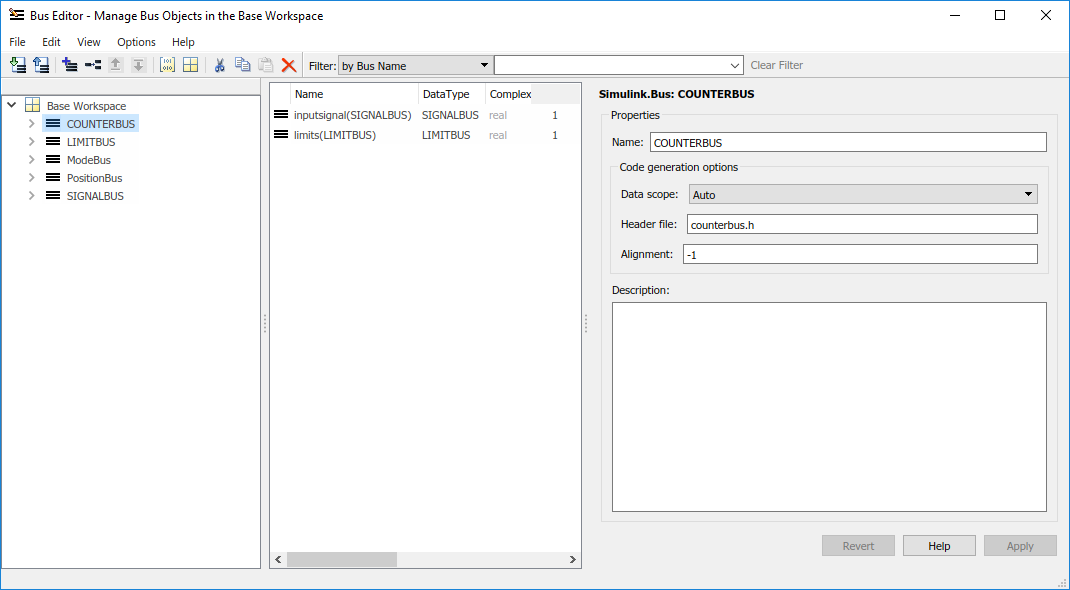
Task: Click the Header file input field
Action: click(863, 224)
